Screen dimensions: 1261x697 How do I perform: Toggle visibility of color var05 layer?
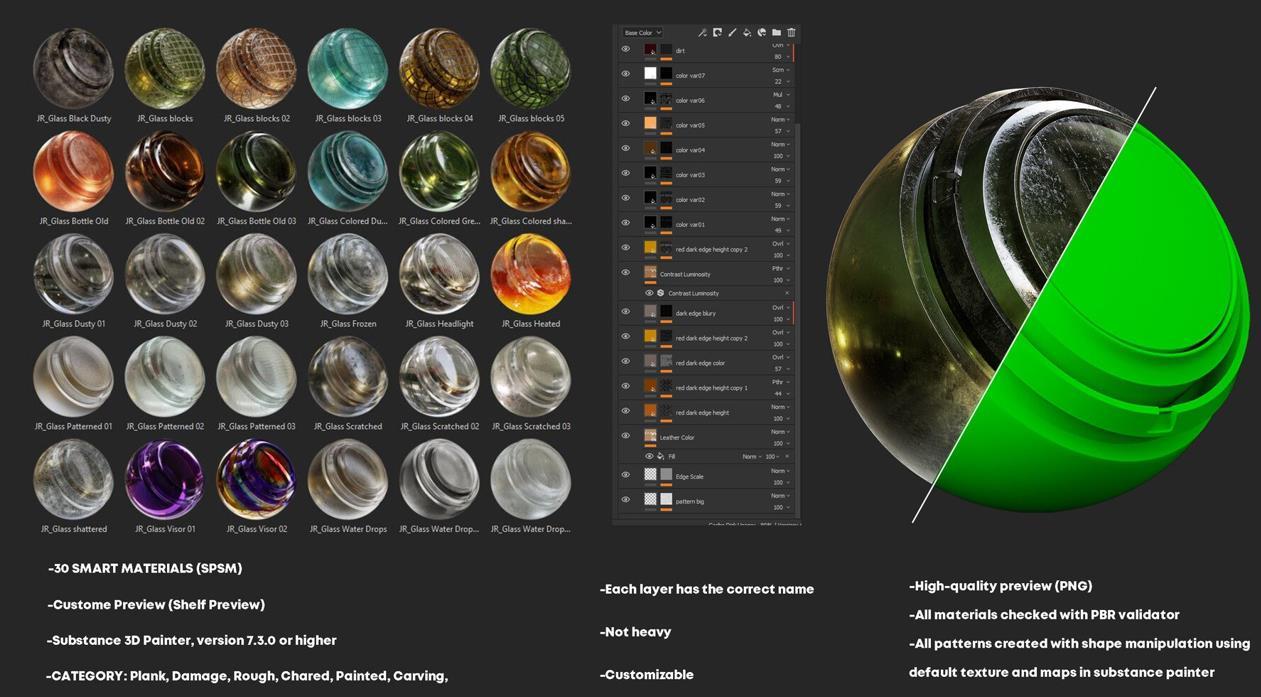click(x=626, y=124)
